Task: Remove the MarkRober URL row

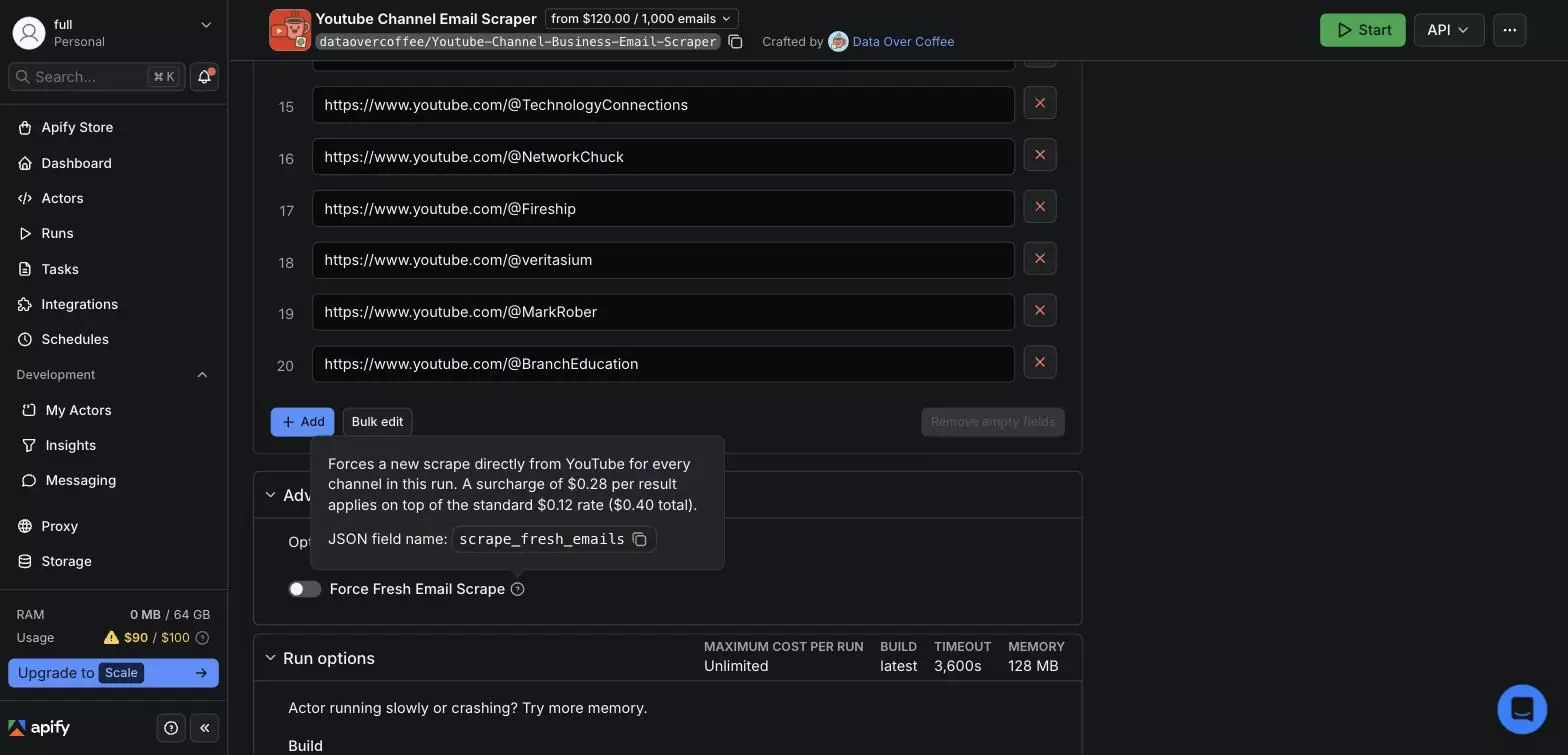Action: tap(1040, 311)
